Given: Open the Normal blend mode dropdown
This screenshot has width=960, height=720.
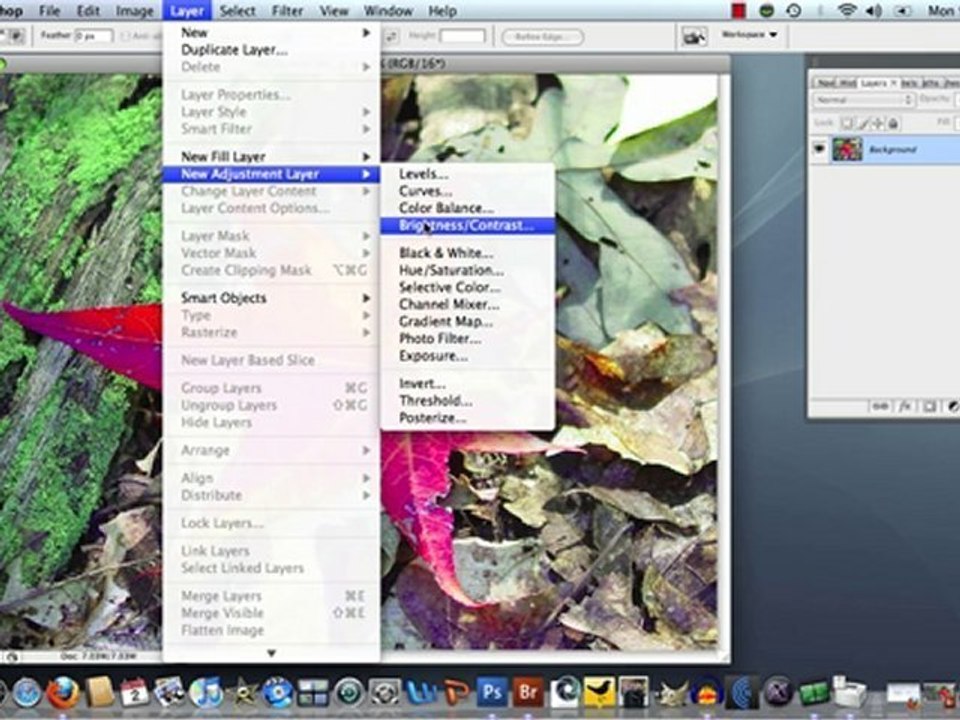Looking at the screenshot, I should pyautogui.click(x=863, y=99).
